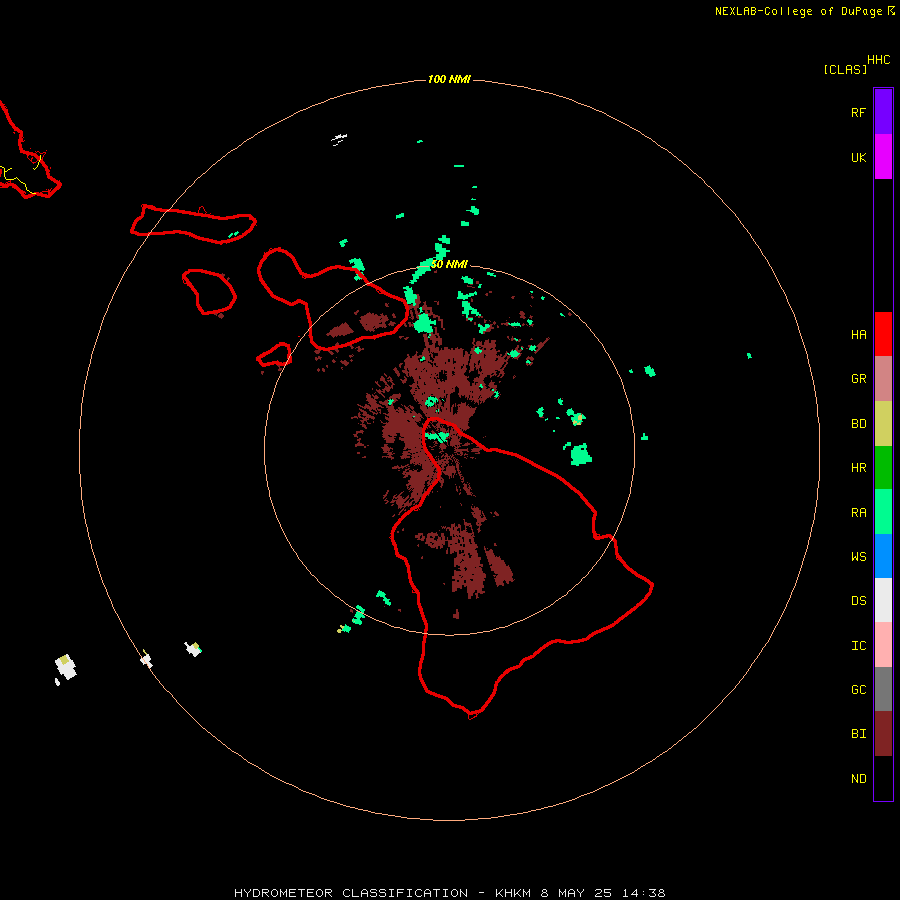Viewport: 900px width, 900px height.
Task: Click the BI dark red legend swatch
Action: pyautogui.click(x=883, y=734)
